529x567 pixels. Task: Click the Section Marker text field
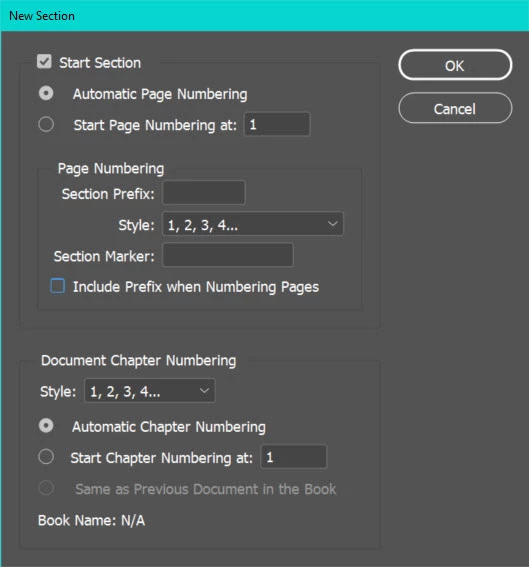coord(228,255)
